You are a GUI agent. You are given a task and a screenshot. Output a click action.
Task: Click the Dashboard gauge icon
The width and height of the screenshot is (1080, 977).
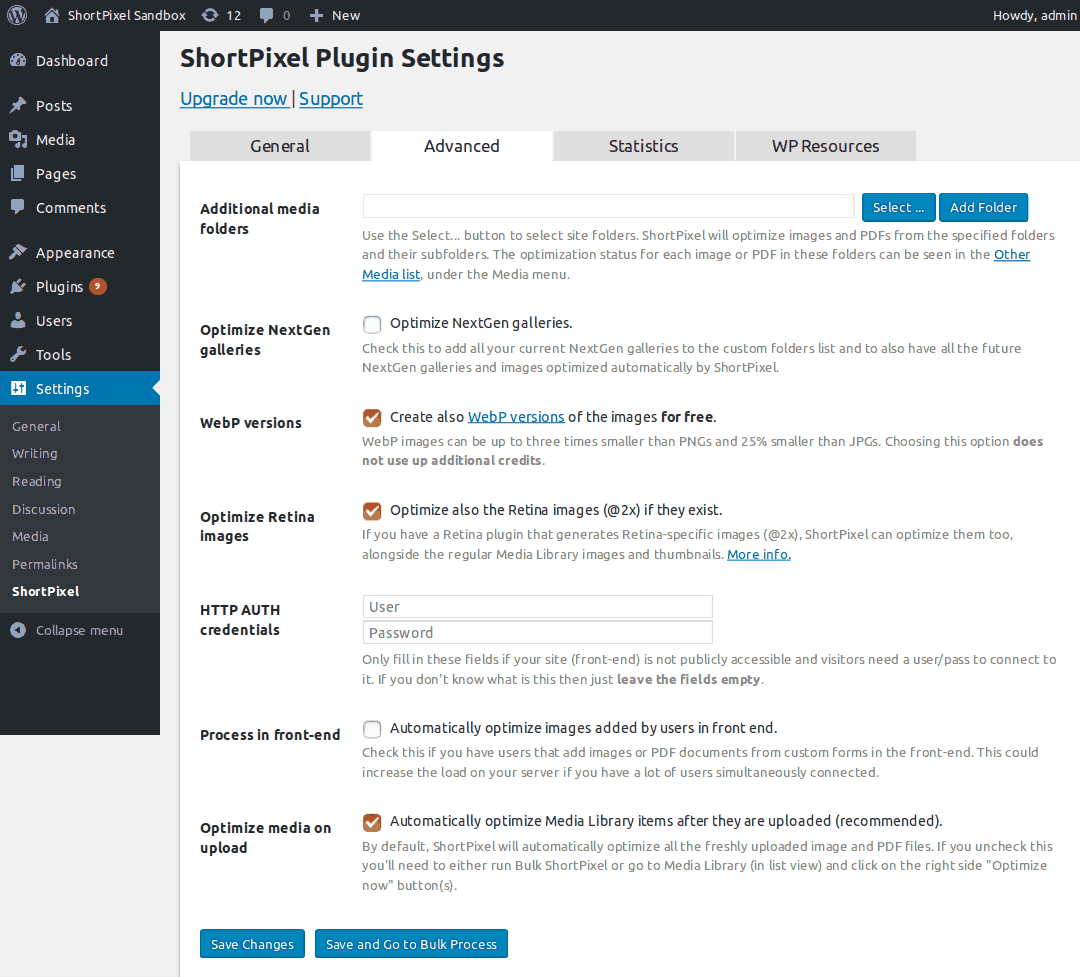tap(18, 61)
